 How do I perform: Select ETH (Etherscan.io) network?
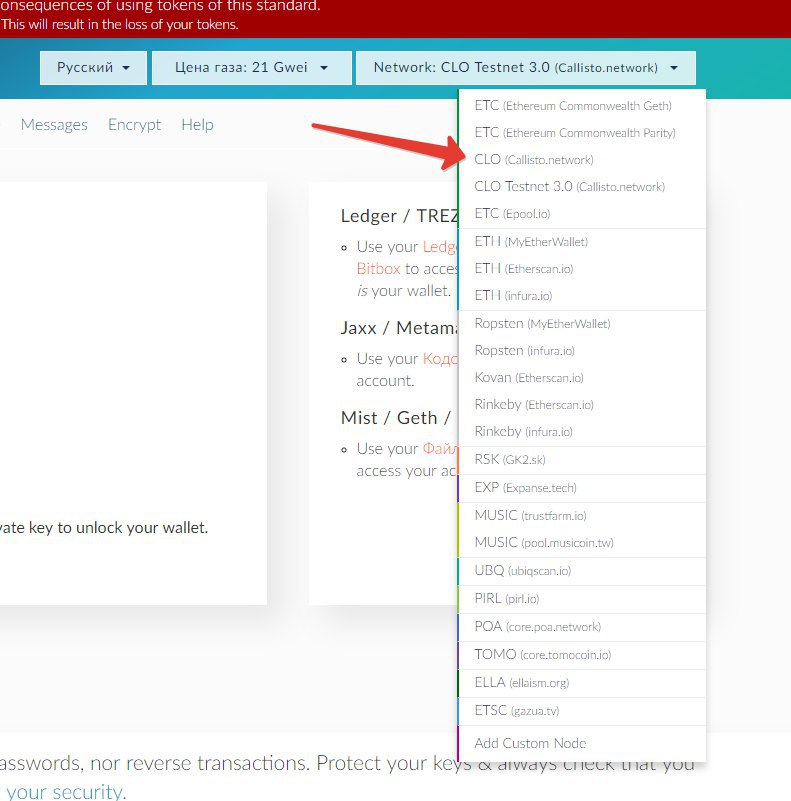click(x=582, y=269)
